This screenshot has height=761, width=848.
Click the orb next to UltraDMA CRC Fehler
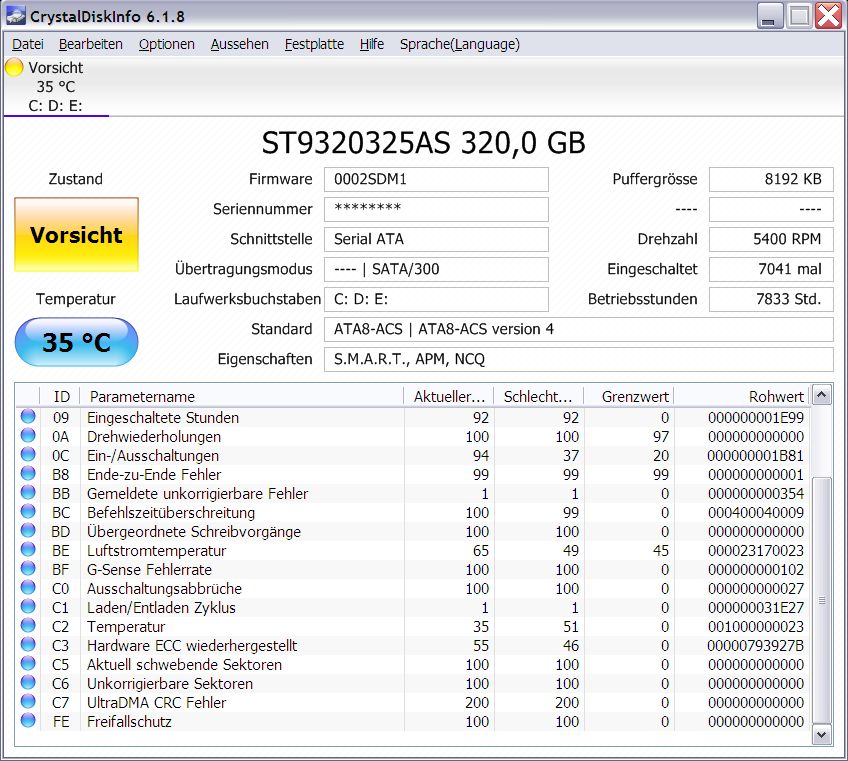coord(28,702)
